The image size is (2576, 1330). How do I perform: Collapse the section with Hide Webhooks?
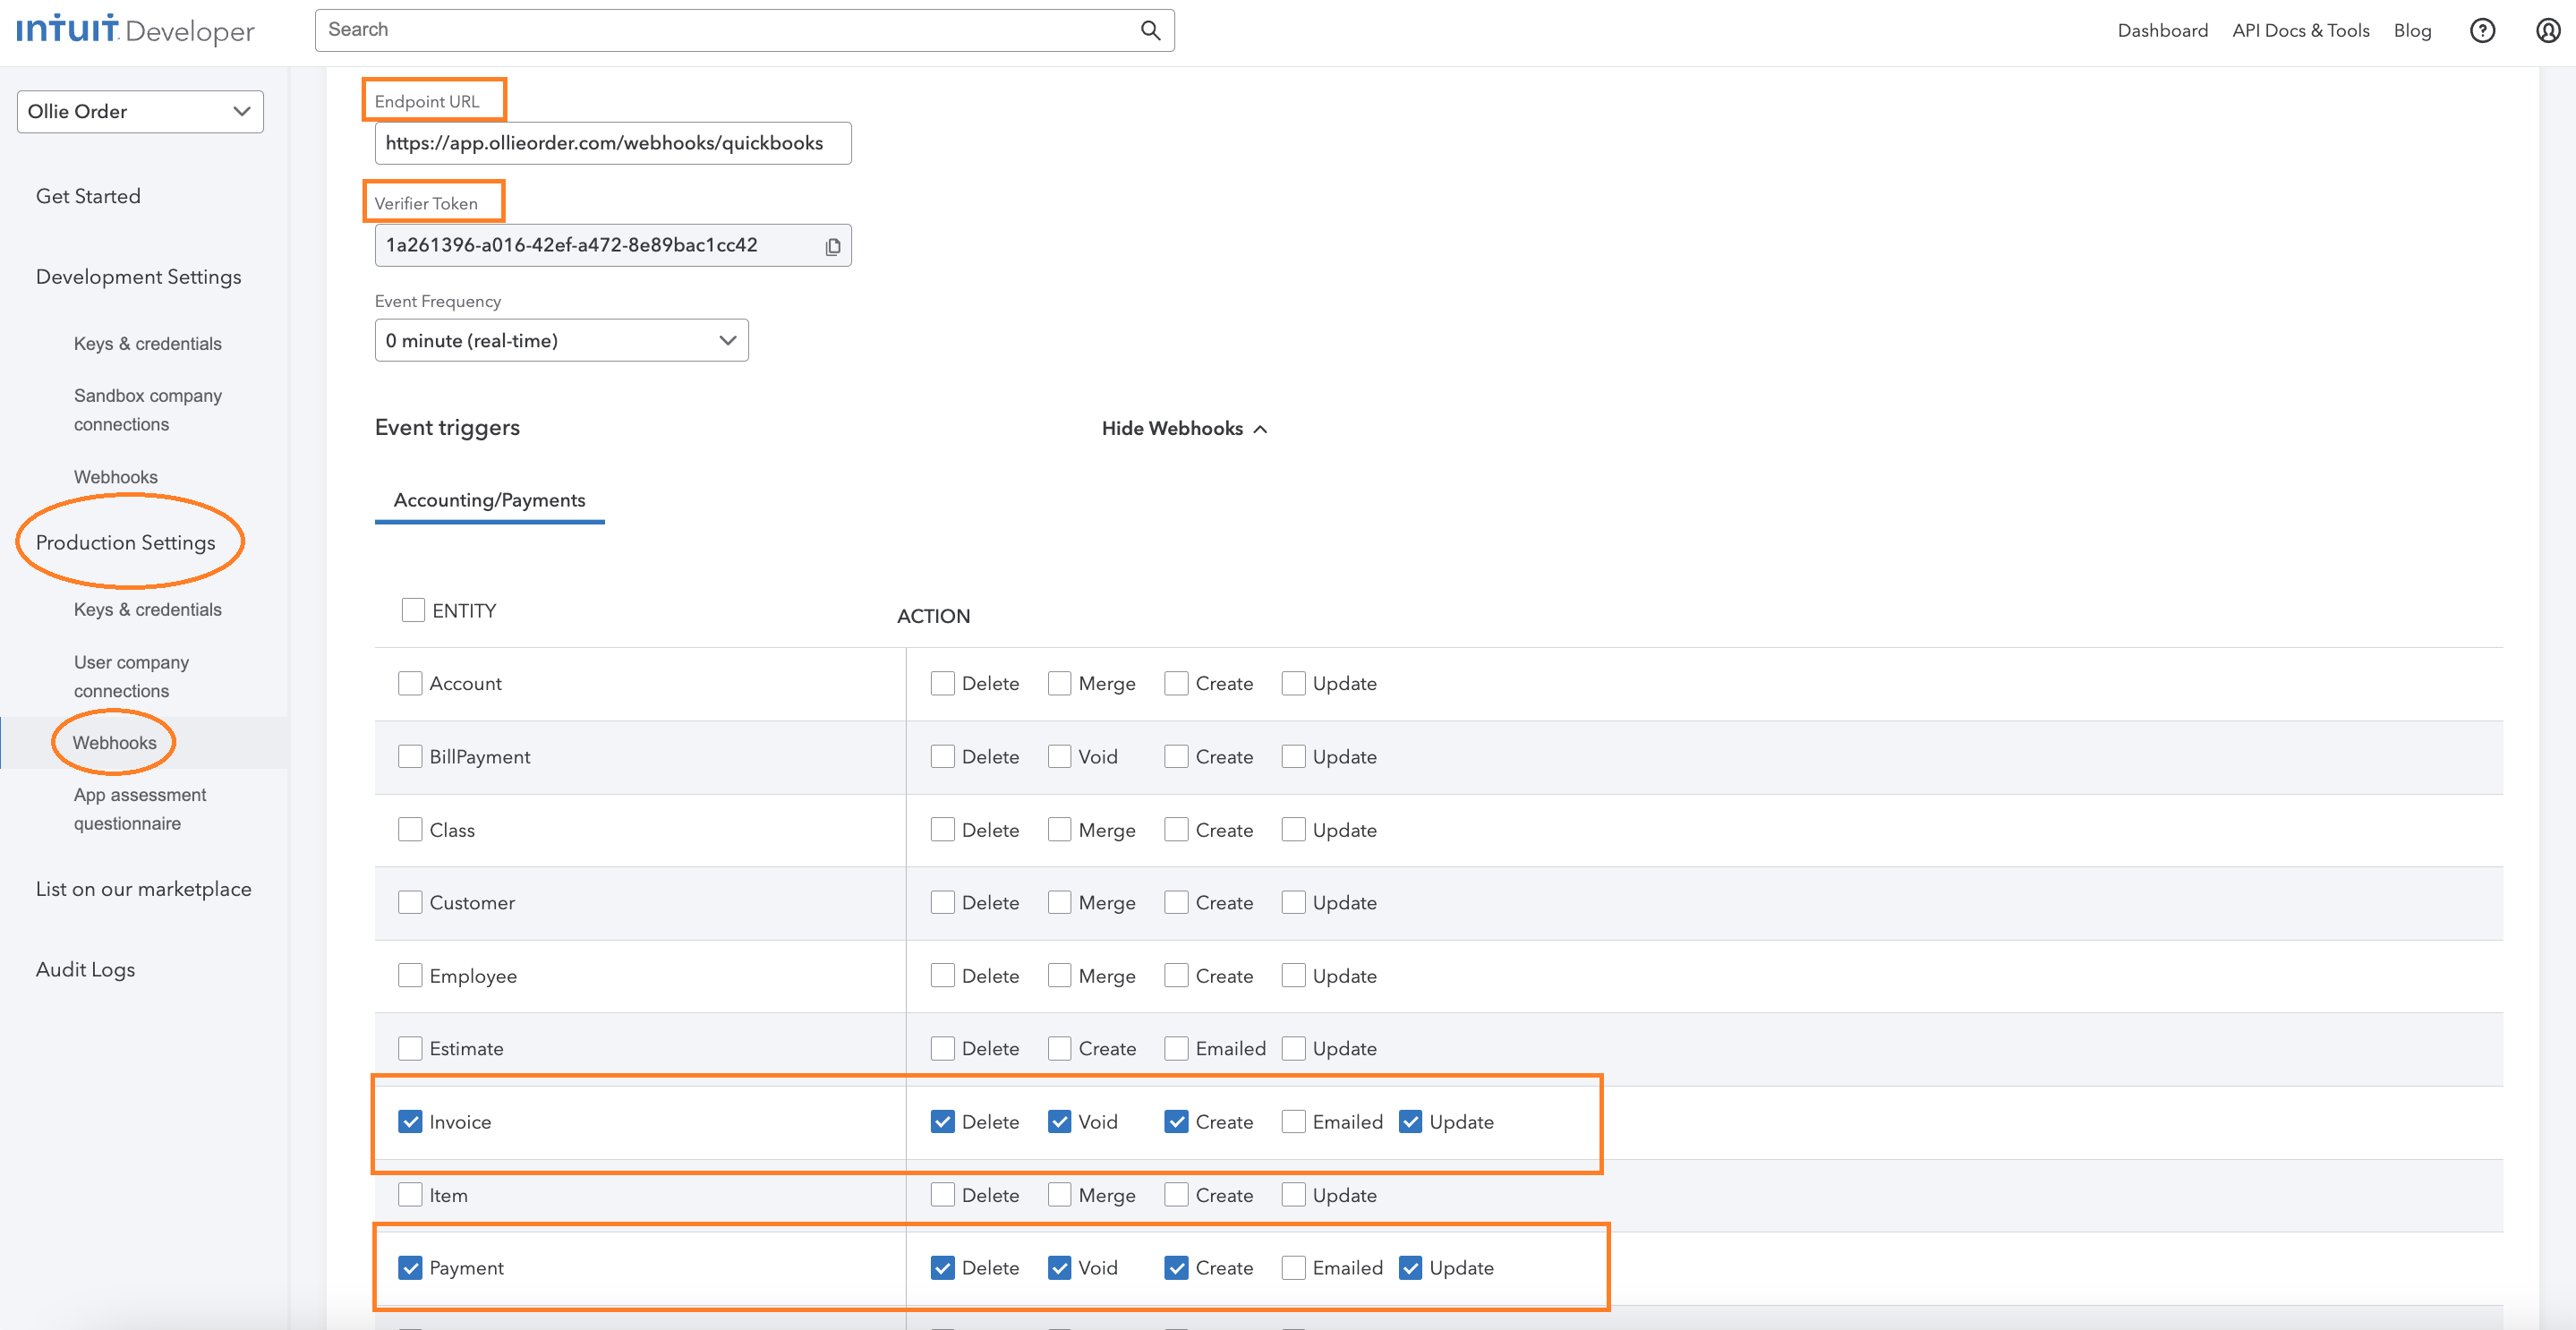pos(1184,428)
